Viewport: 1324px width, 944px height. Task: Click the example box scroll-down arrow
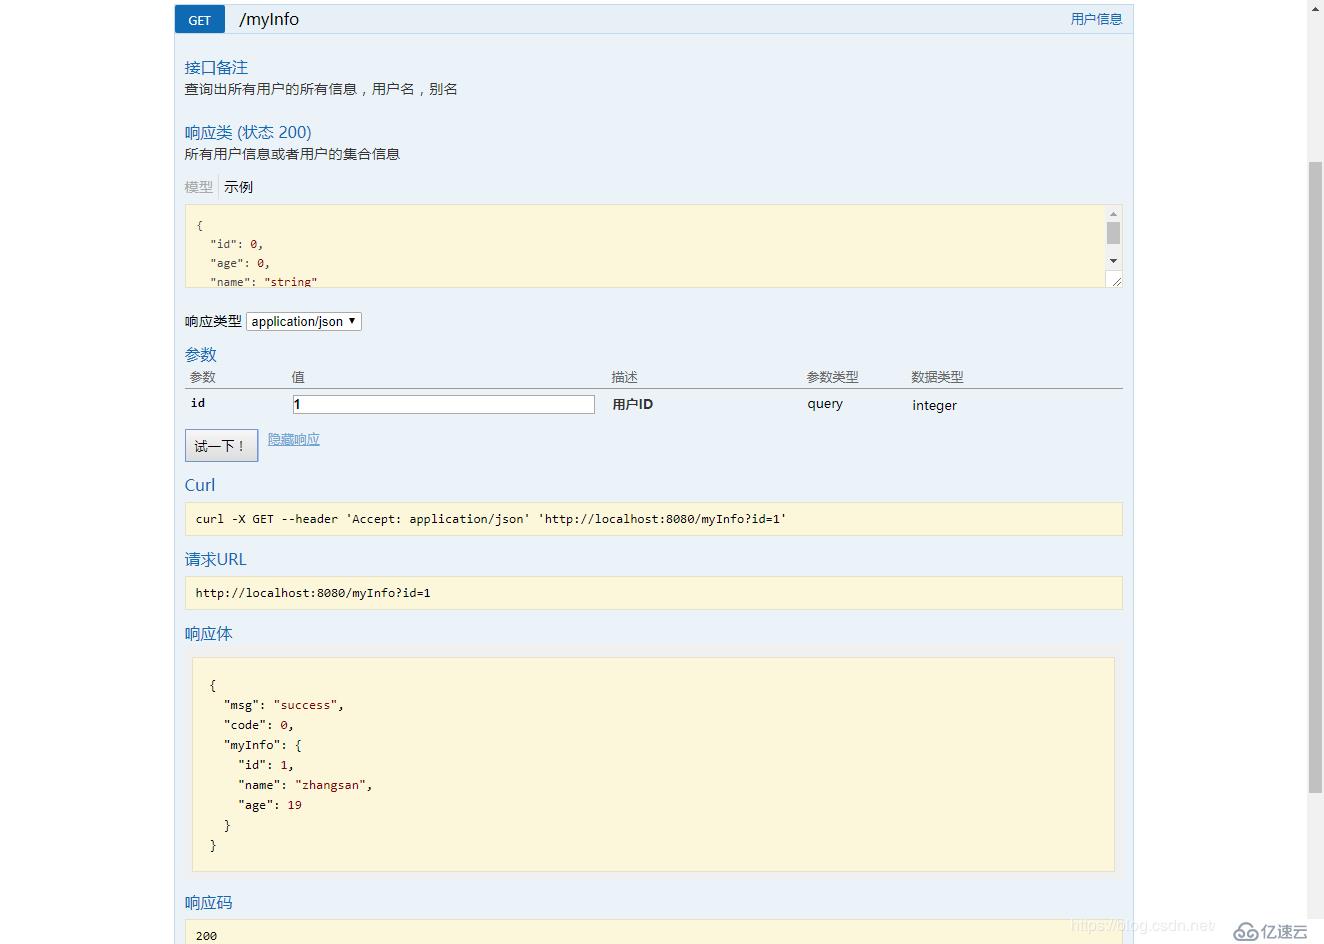click(x=1113, y=261)
